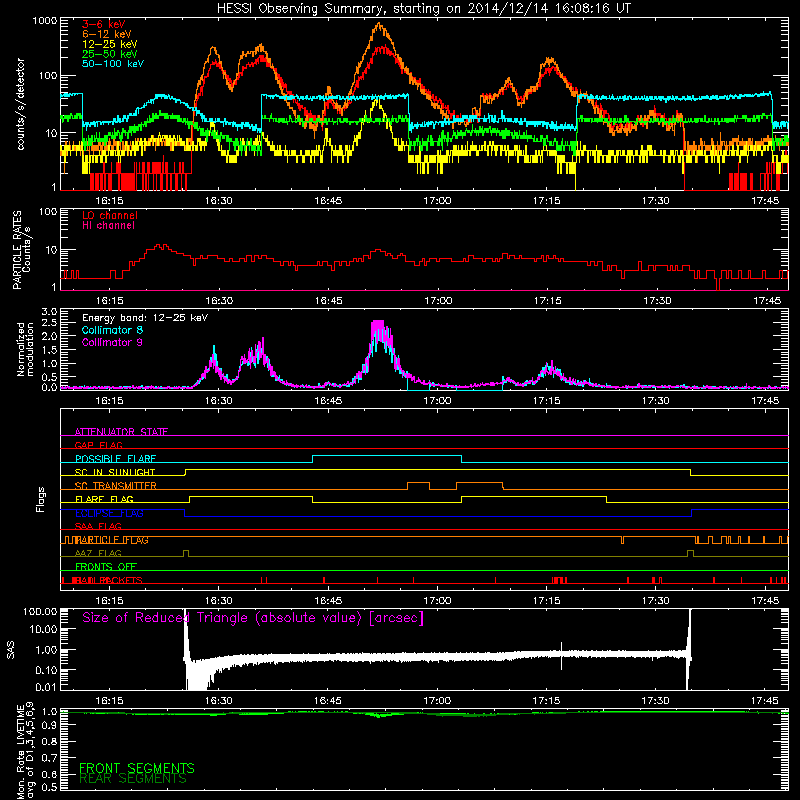
Task: Click the 'SC IN SUNLIGHT' flag label
Action: [x=115, y=472]
